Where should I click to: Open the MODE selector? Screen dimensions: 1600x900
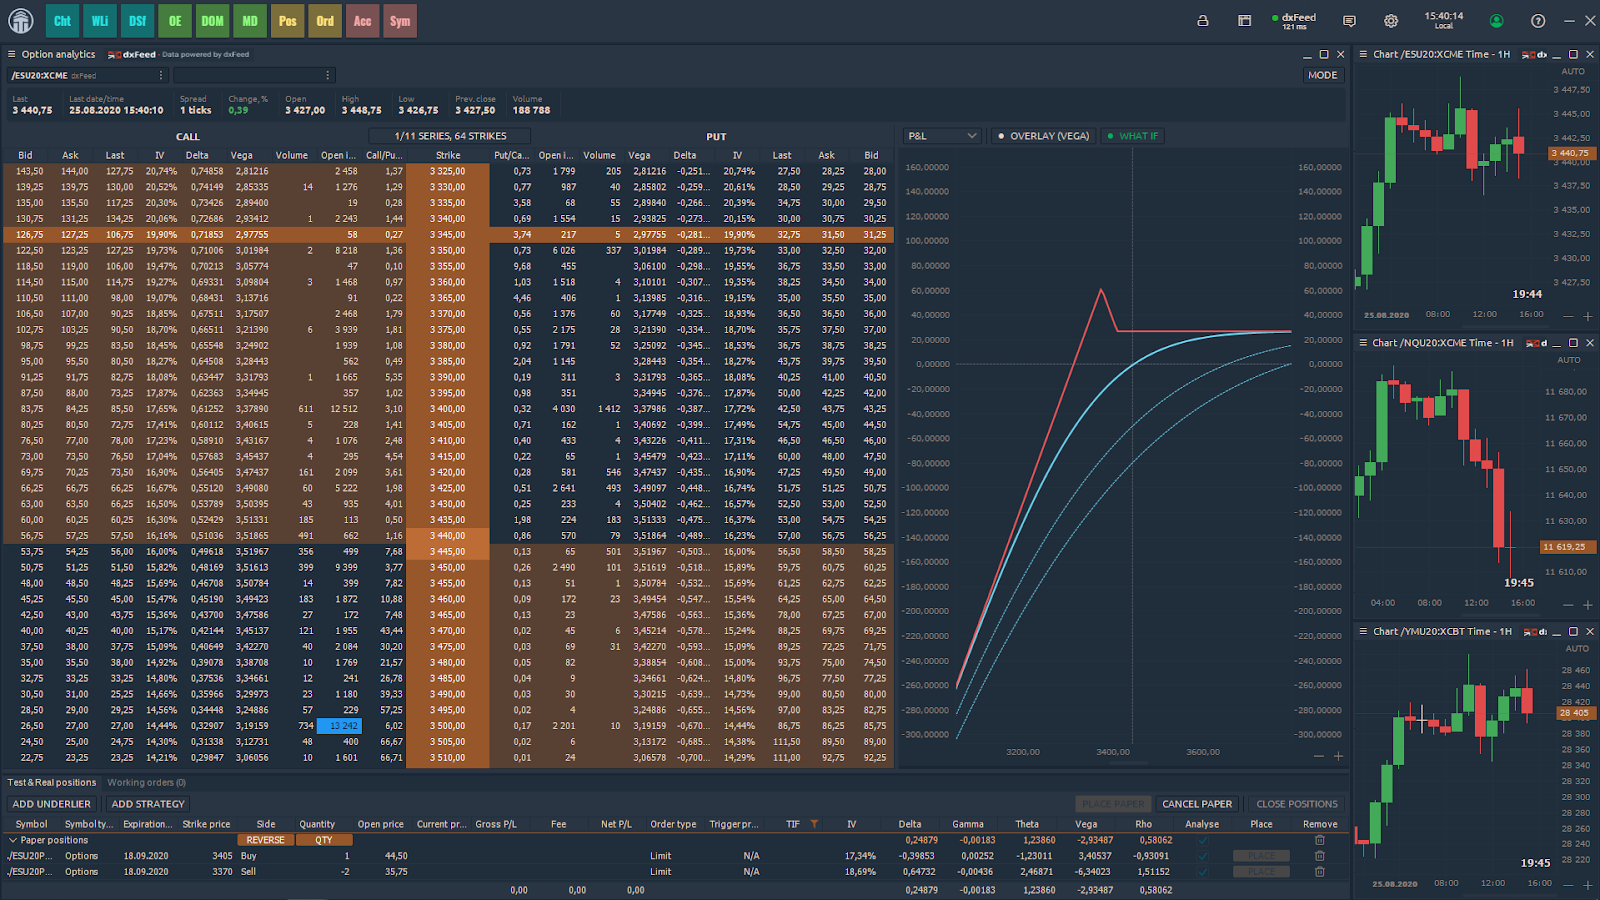(x=1322, y=75)
